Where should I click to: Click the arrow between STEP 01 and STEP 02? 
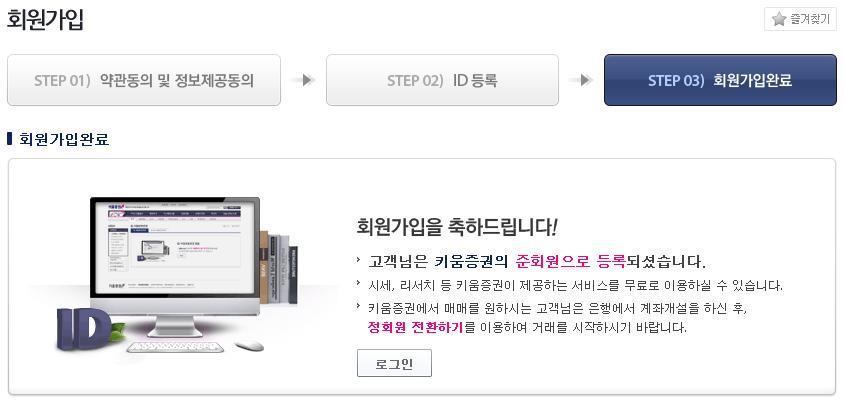pyautogui.click(x=304, y=80)
